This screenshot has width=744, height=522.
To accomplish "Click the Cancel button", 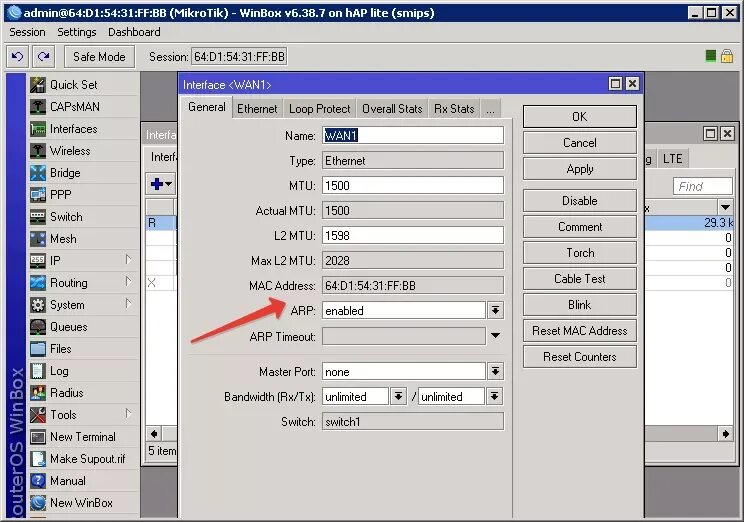I will click(580, 143).
